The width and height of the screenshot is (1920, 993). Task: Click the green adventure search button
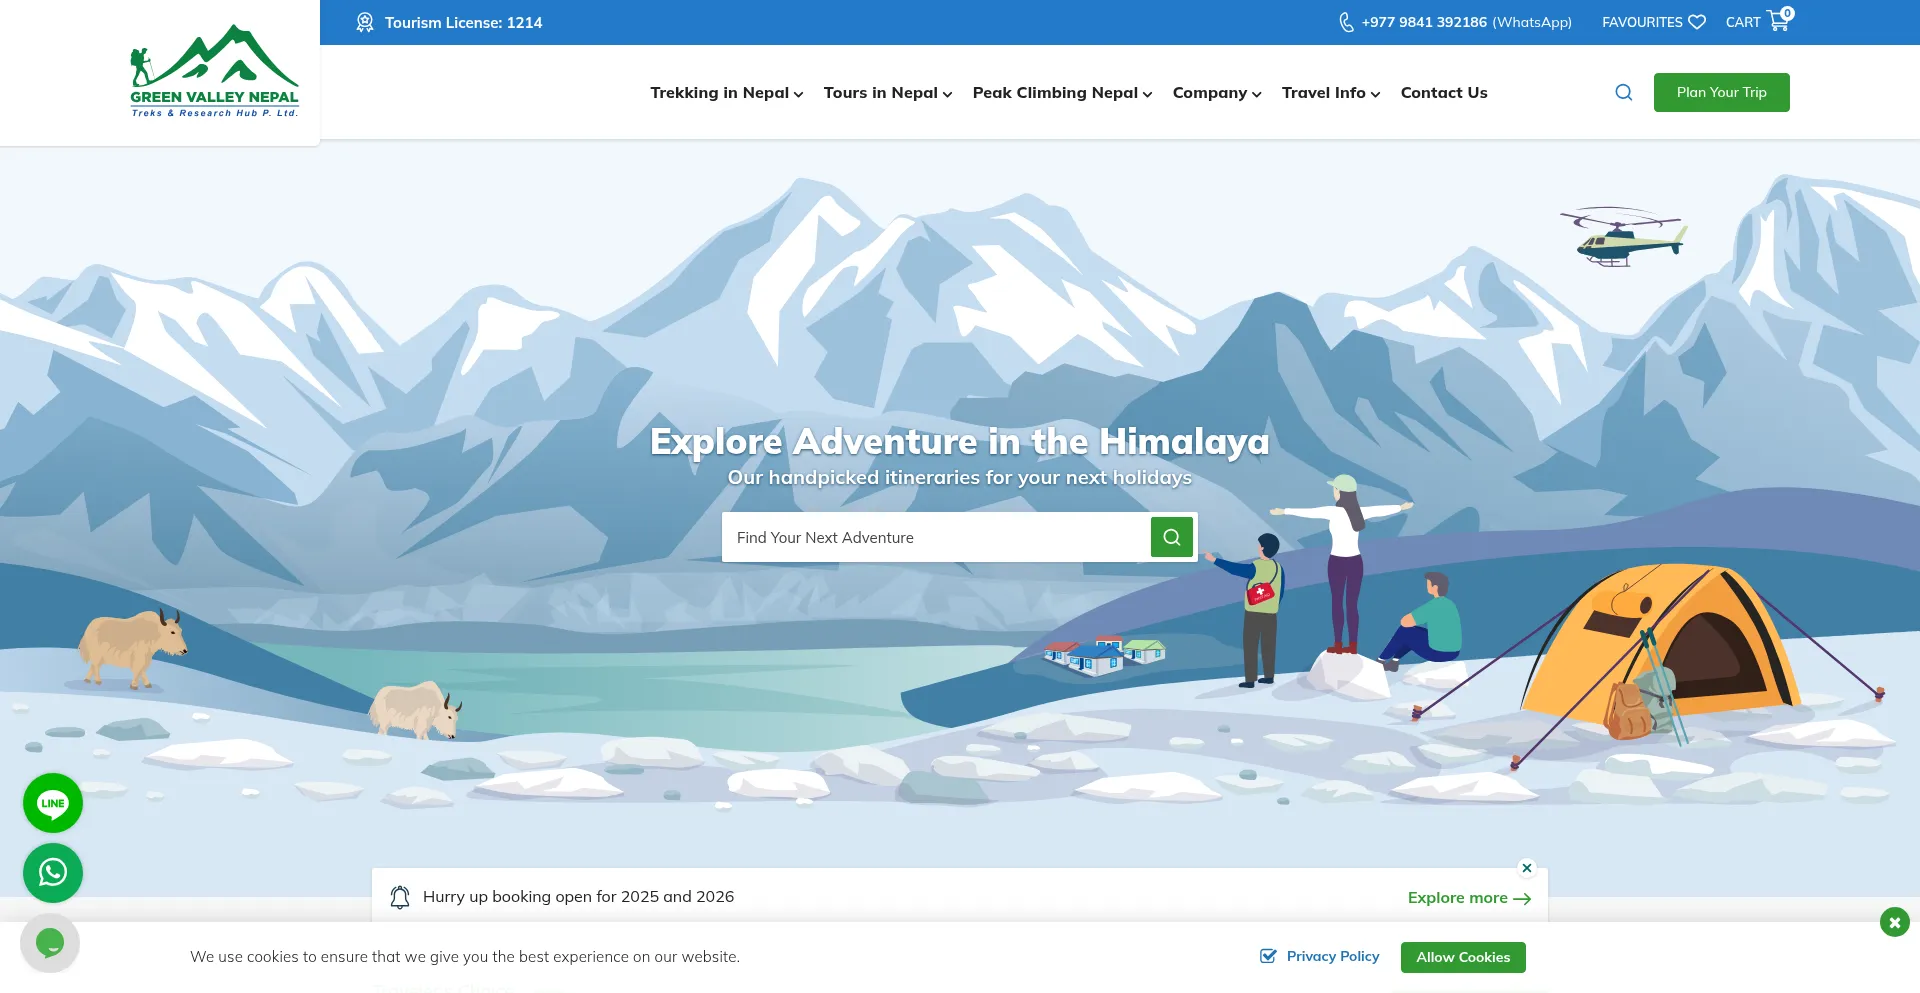coord(1172,537)
